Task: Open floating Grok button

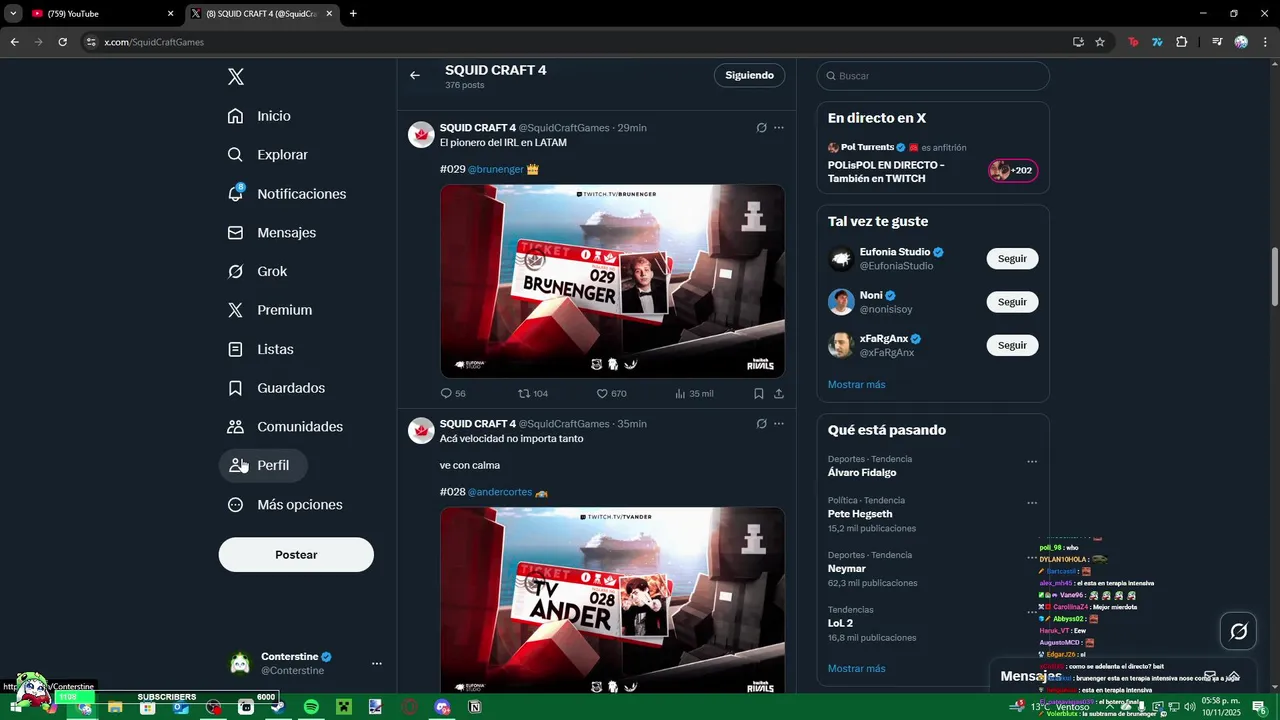Action: coord(1238,631)
